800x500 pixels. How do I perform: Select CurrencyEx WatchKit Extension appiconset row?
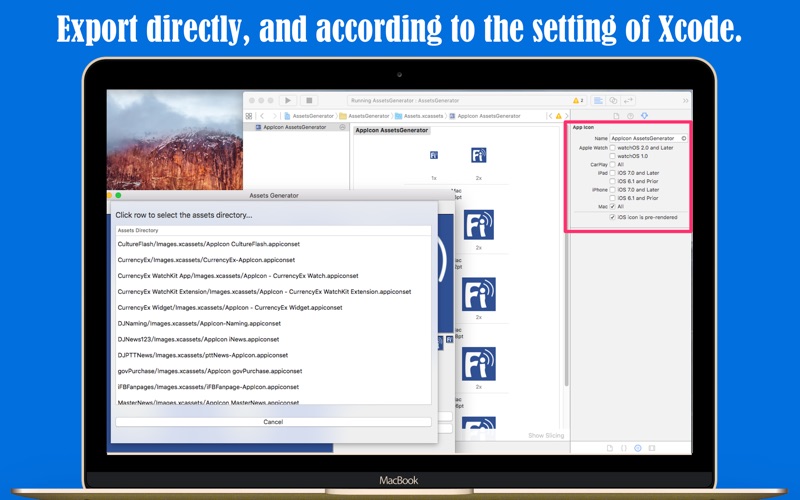click(273, 292)
